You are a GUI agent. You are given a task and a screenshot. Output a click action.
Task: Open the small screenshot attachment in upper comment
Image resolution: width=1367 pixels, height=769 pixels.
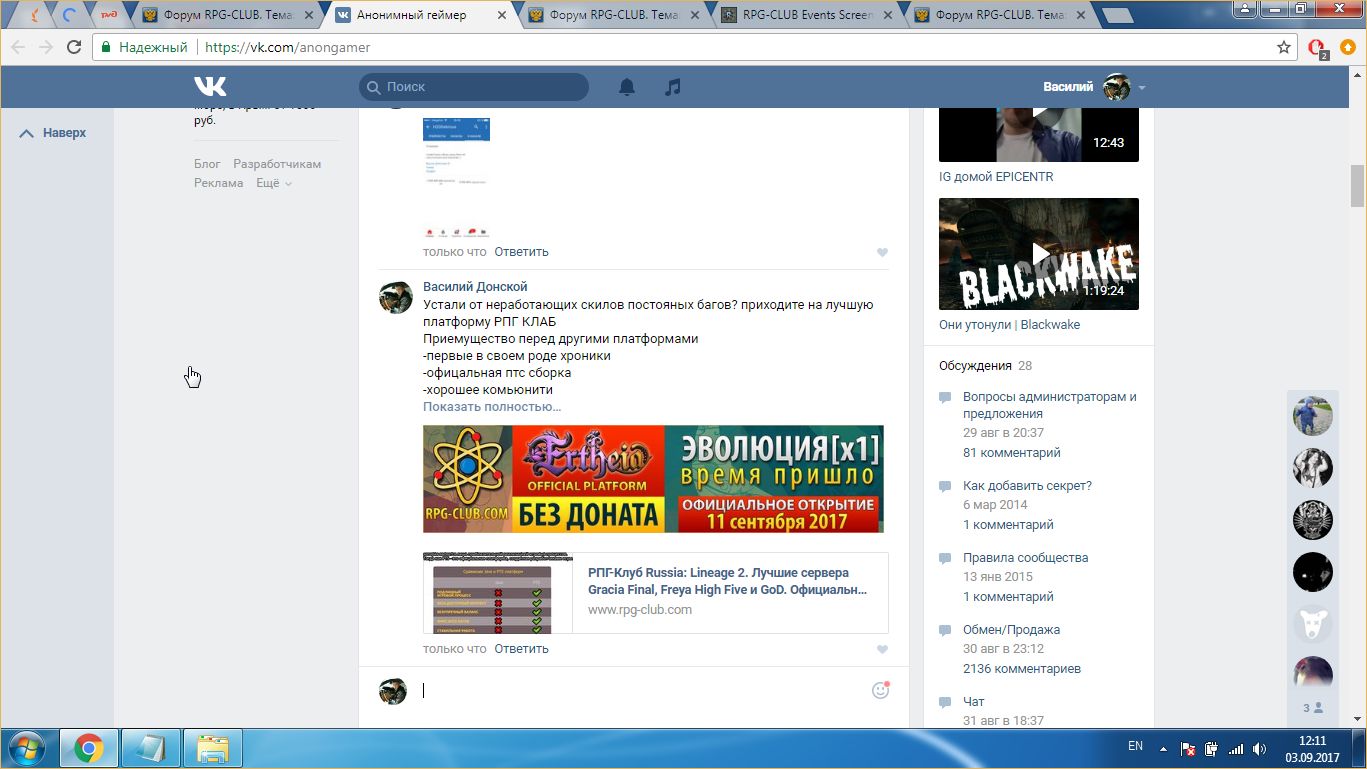coord(456,176)
